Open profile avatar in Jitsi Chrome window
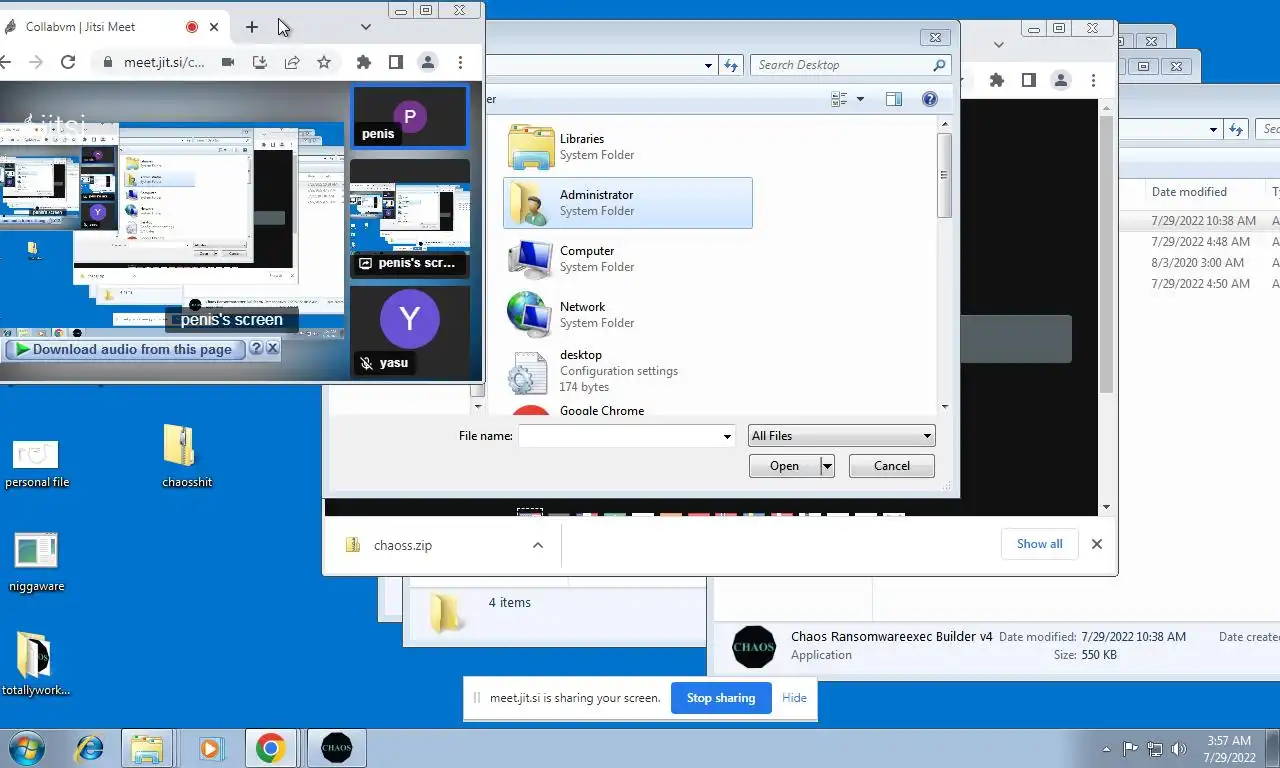Image resolution: width=1280 pixels, height=768 pixels. tap(428, 62)
